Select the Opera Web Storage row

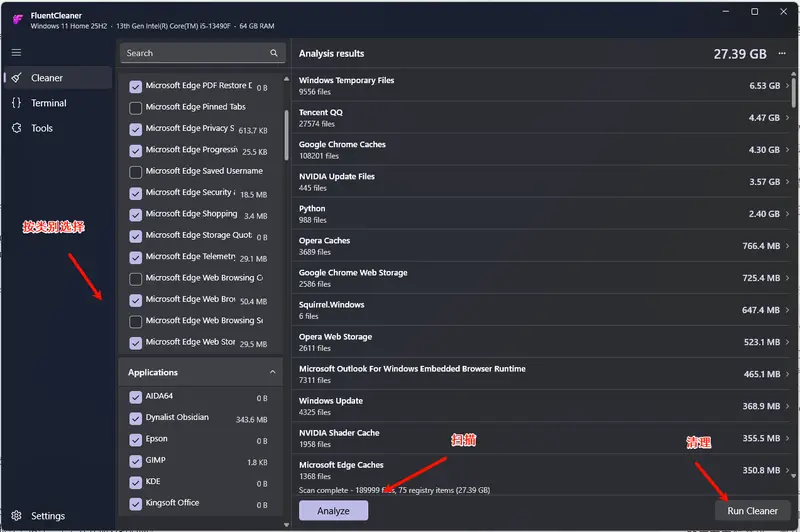coord(543,342)
